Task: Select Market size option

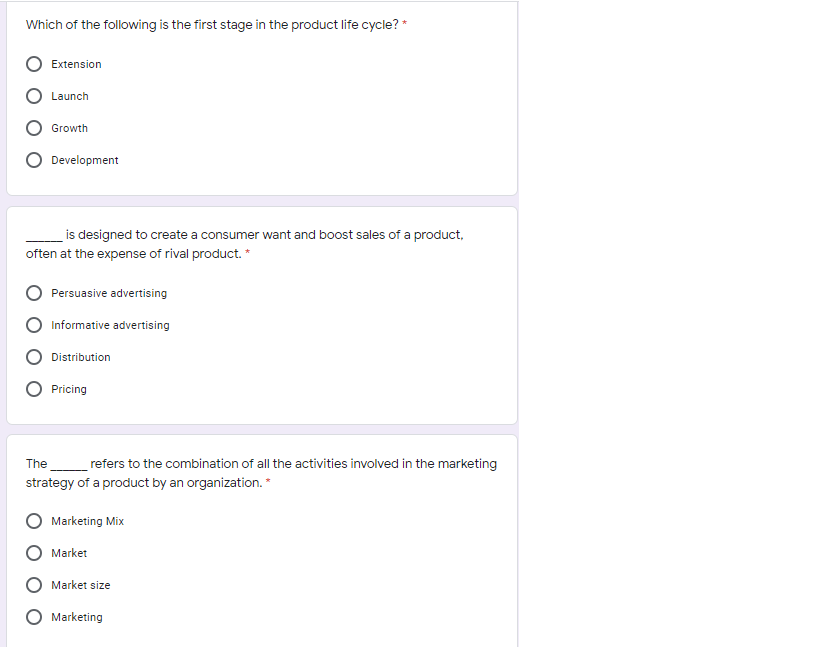Action: [33, 584]
